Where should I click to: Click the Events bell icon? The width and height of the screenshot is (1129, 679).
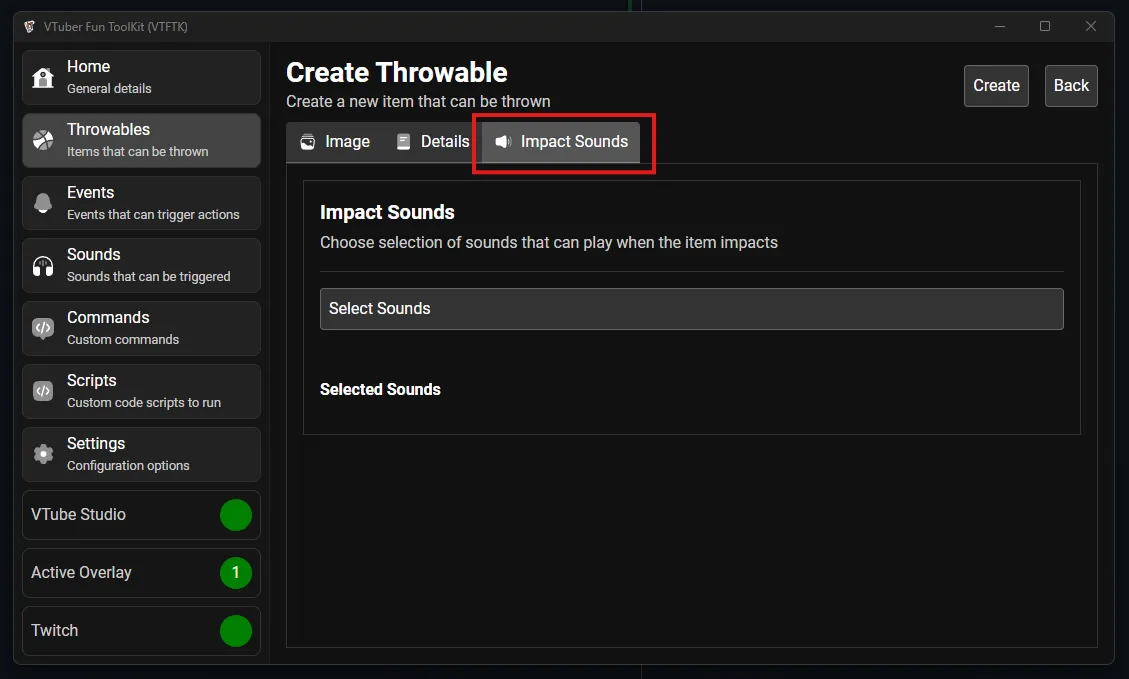point(44,202)
